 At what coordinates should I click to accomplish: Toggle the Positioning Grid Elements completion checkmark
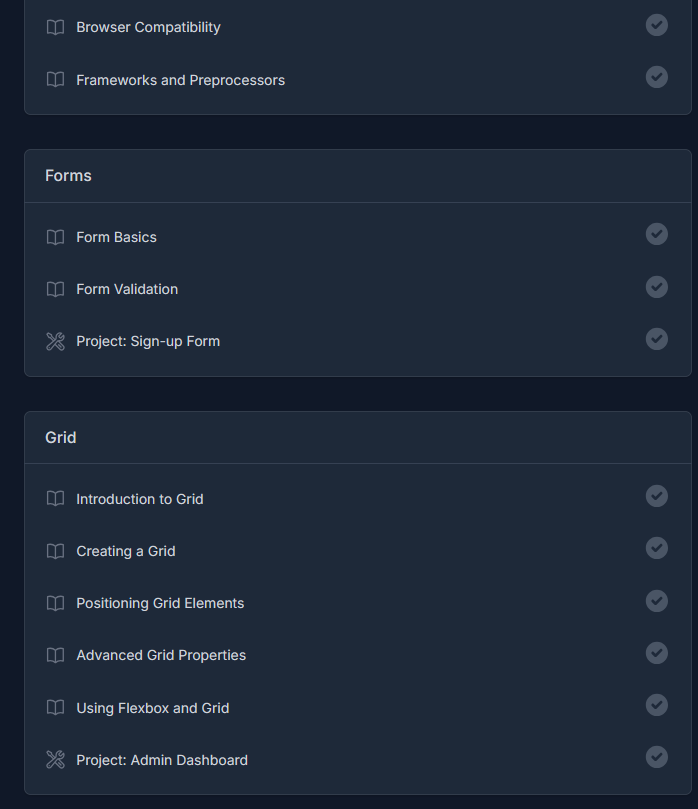click(x=657, y=600)
